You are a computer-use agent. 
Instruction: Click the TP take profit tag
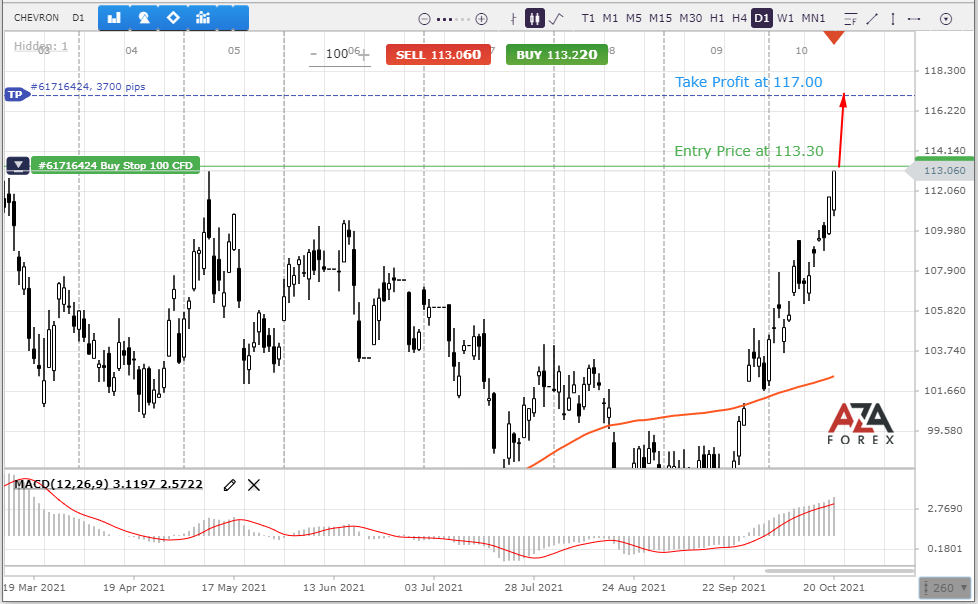point(16,95)
